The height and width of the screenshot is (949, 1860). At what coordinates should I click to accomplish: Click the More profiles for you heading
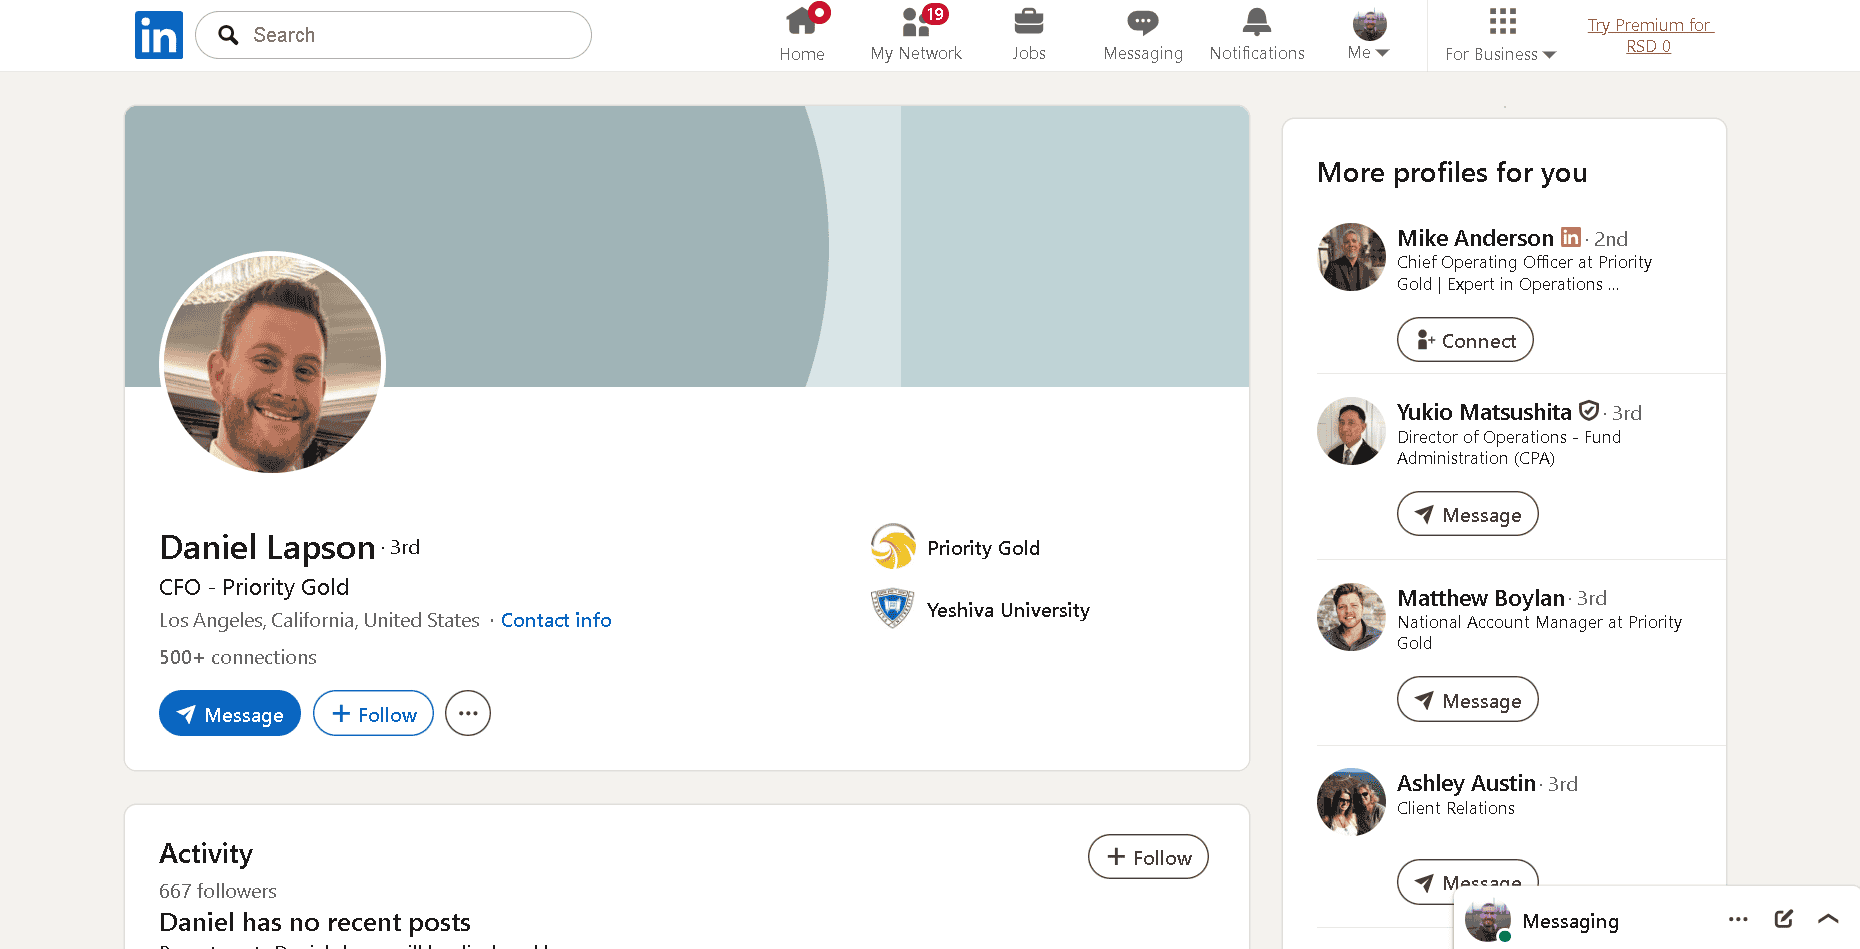coord(1452,172)
